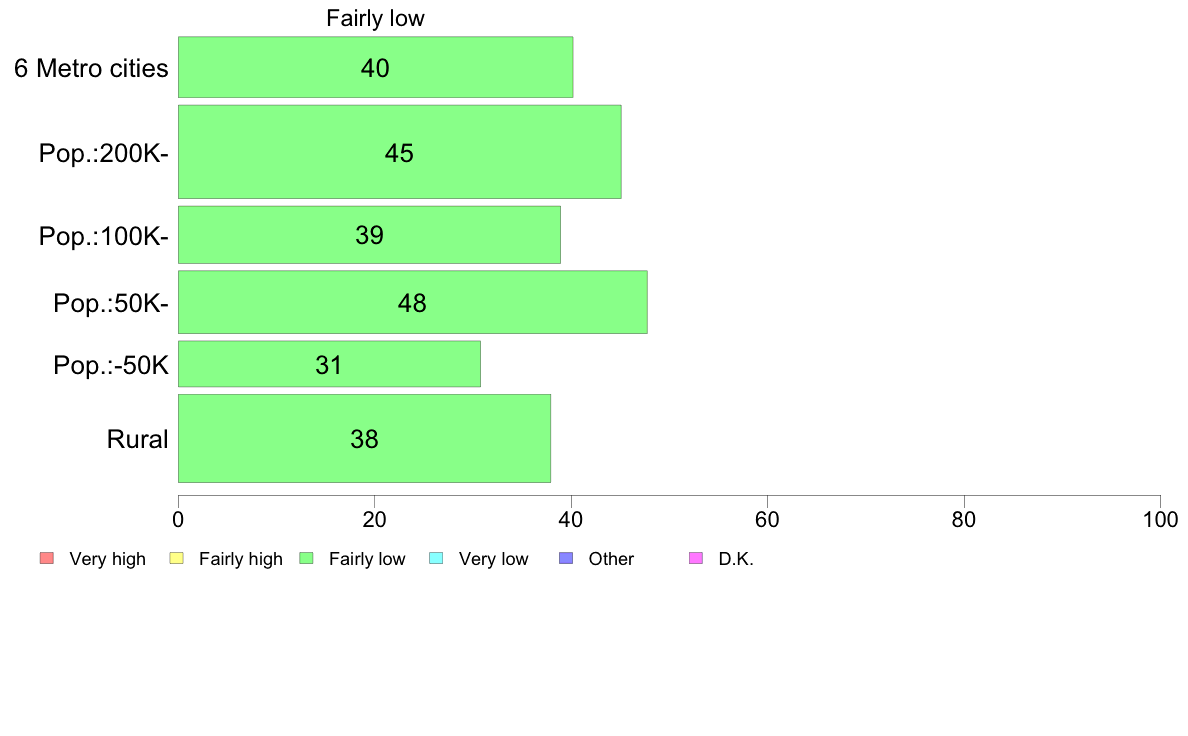Click the yellow Fairly high legend swatch
1188x736 pixels.
tap(177, 559)
